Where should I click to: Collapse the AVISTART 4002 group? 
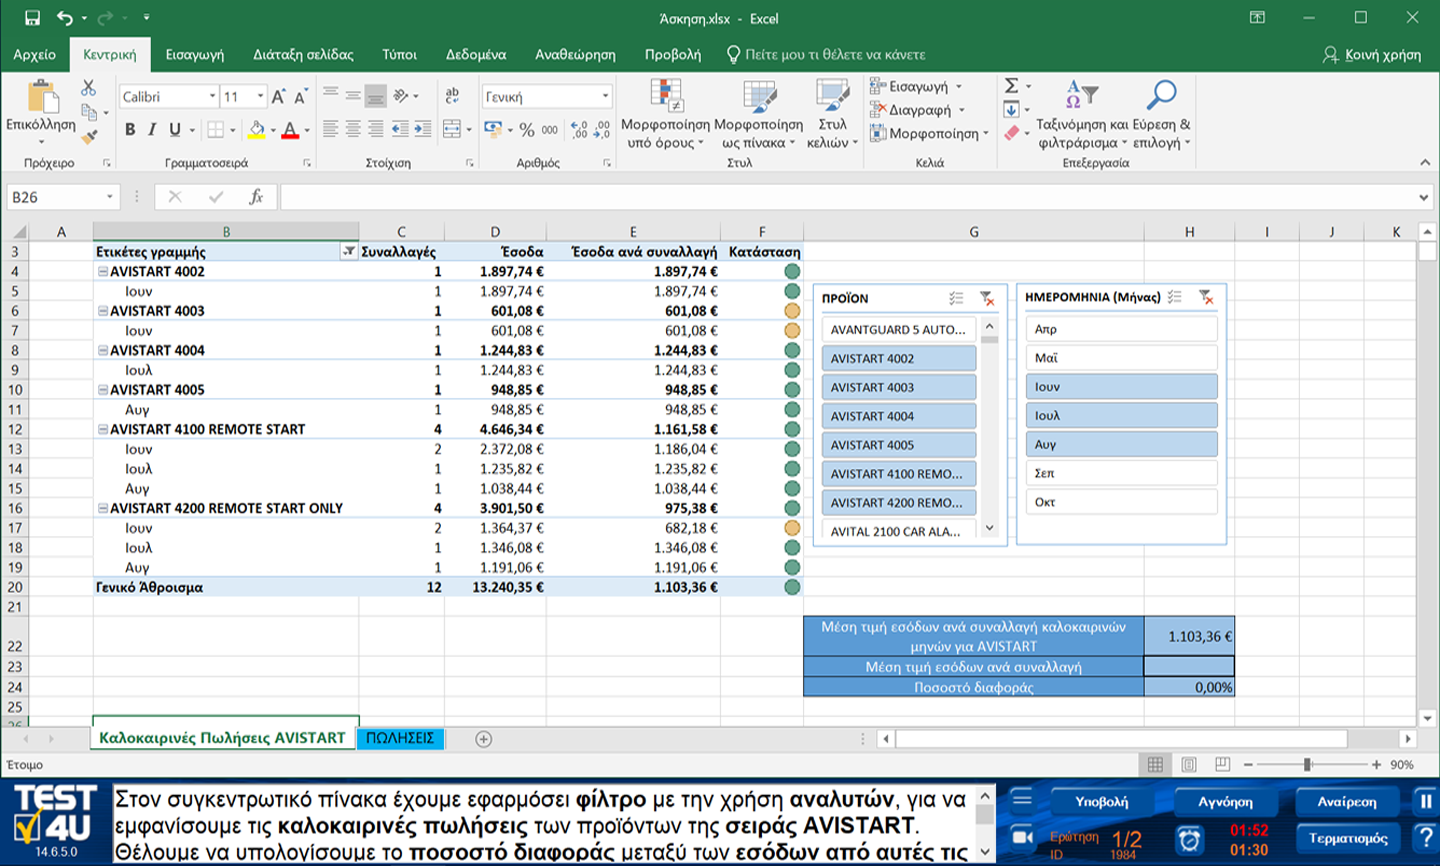pos(103,272)
